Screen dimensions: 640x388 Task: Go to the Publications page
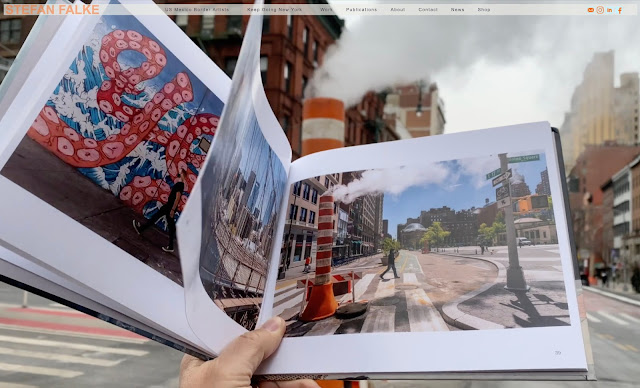(x=361, y=9)
